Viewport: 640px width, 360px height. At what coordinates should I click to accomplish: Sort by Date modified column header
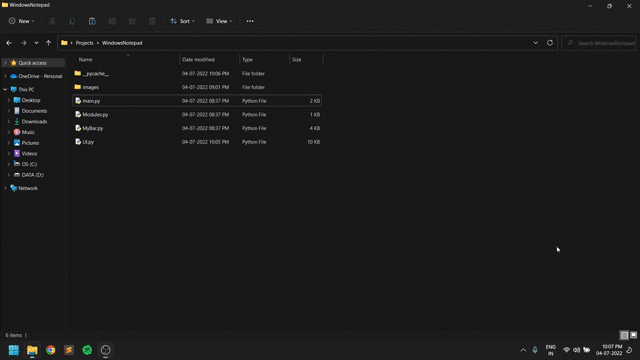pyautogui.click(x=198, y=60)
